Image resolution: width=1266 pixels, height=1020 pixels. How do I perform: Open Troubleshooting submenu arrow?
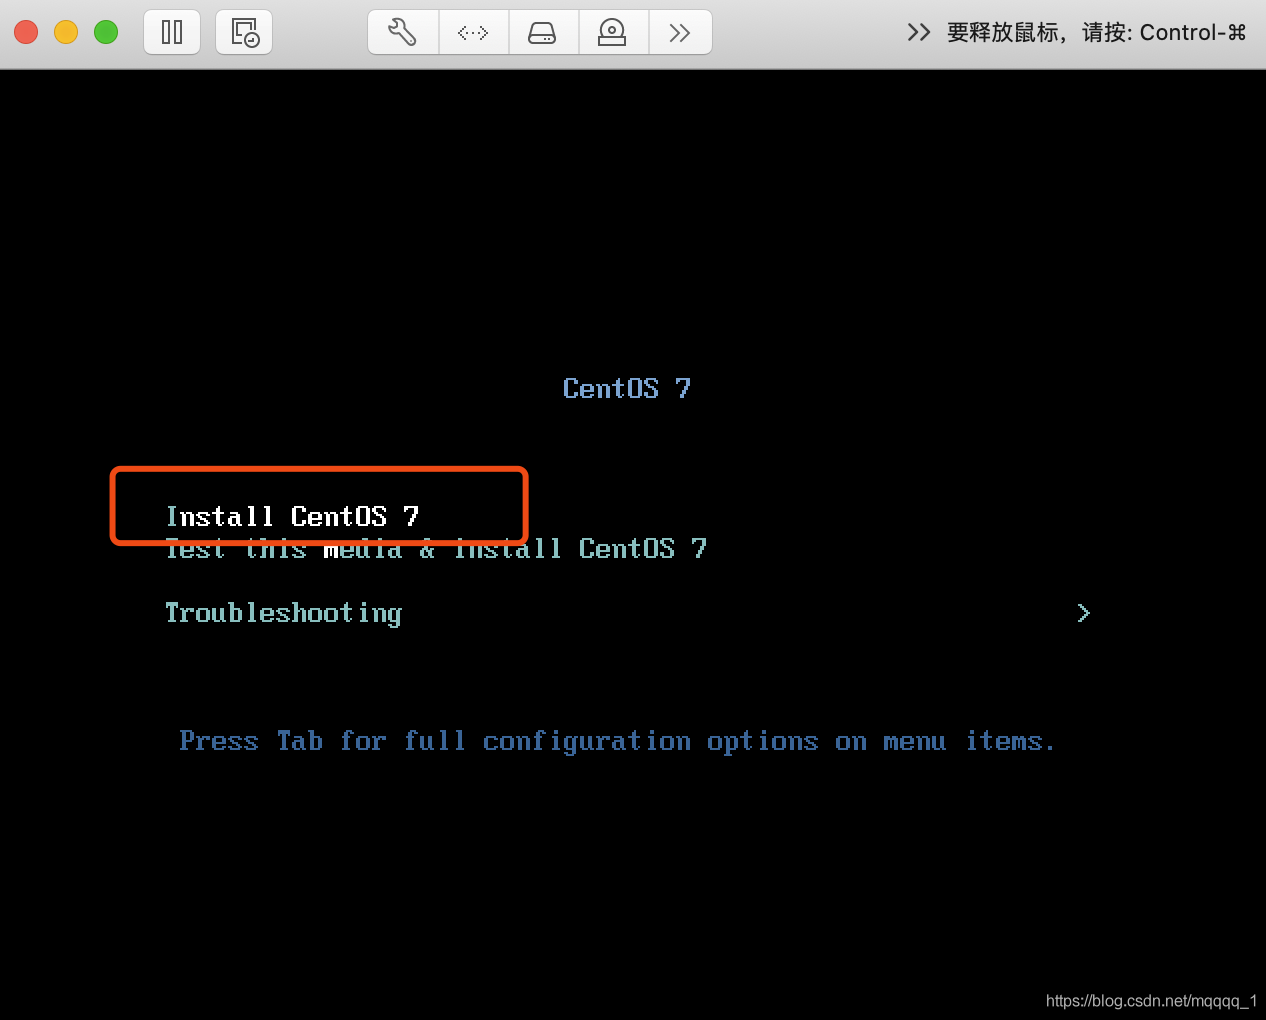(x=1083, y=613)
